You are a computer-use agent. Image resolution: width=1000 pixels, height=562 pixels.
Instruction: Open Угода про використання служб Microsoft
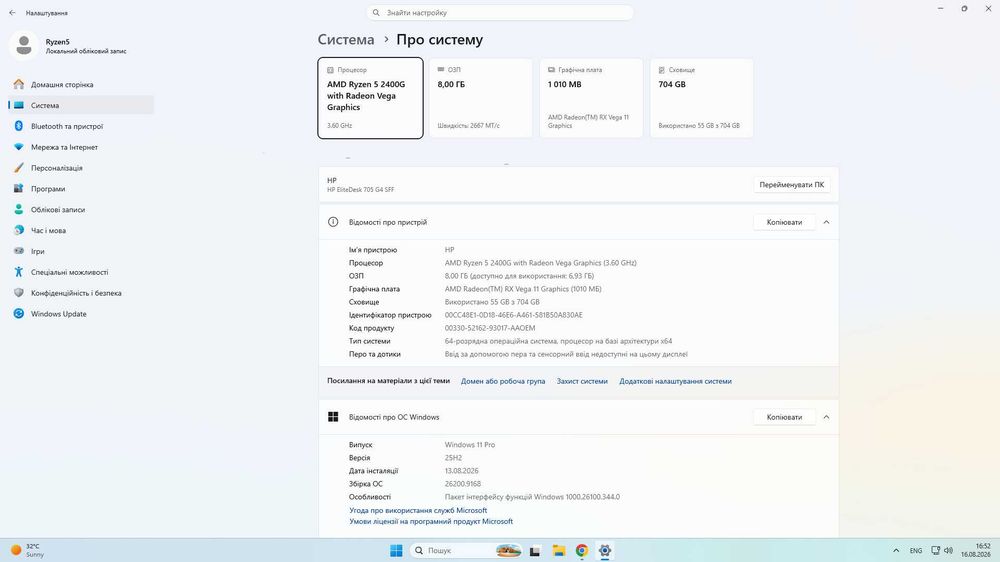click(x=418, y=510)
